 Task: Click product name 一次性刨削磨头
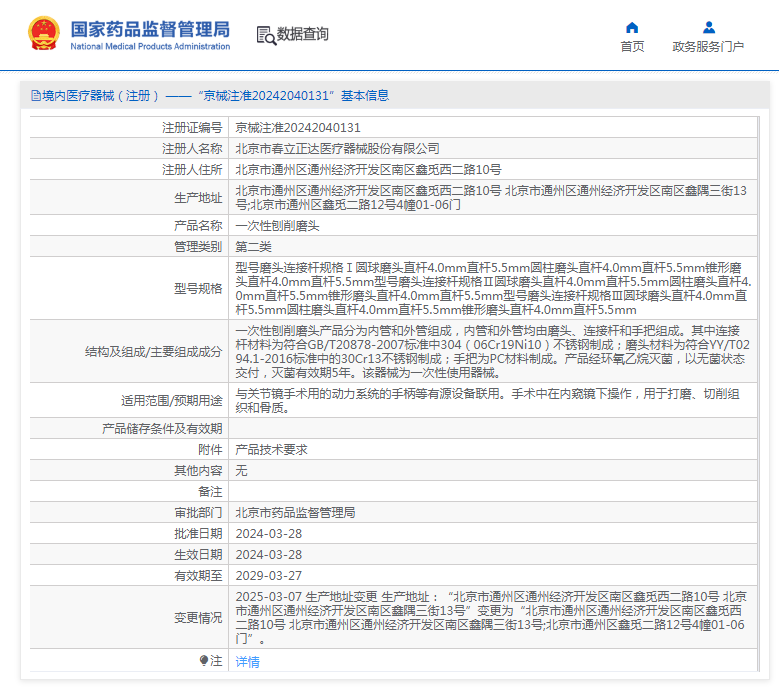277,226
